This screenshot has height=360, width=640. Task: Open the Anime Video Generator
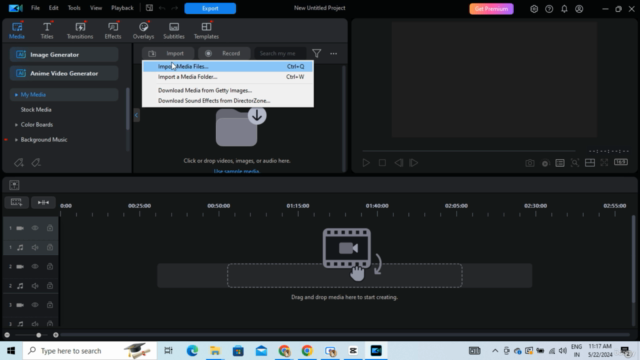coord(64,73)
